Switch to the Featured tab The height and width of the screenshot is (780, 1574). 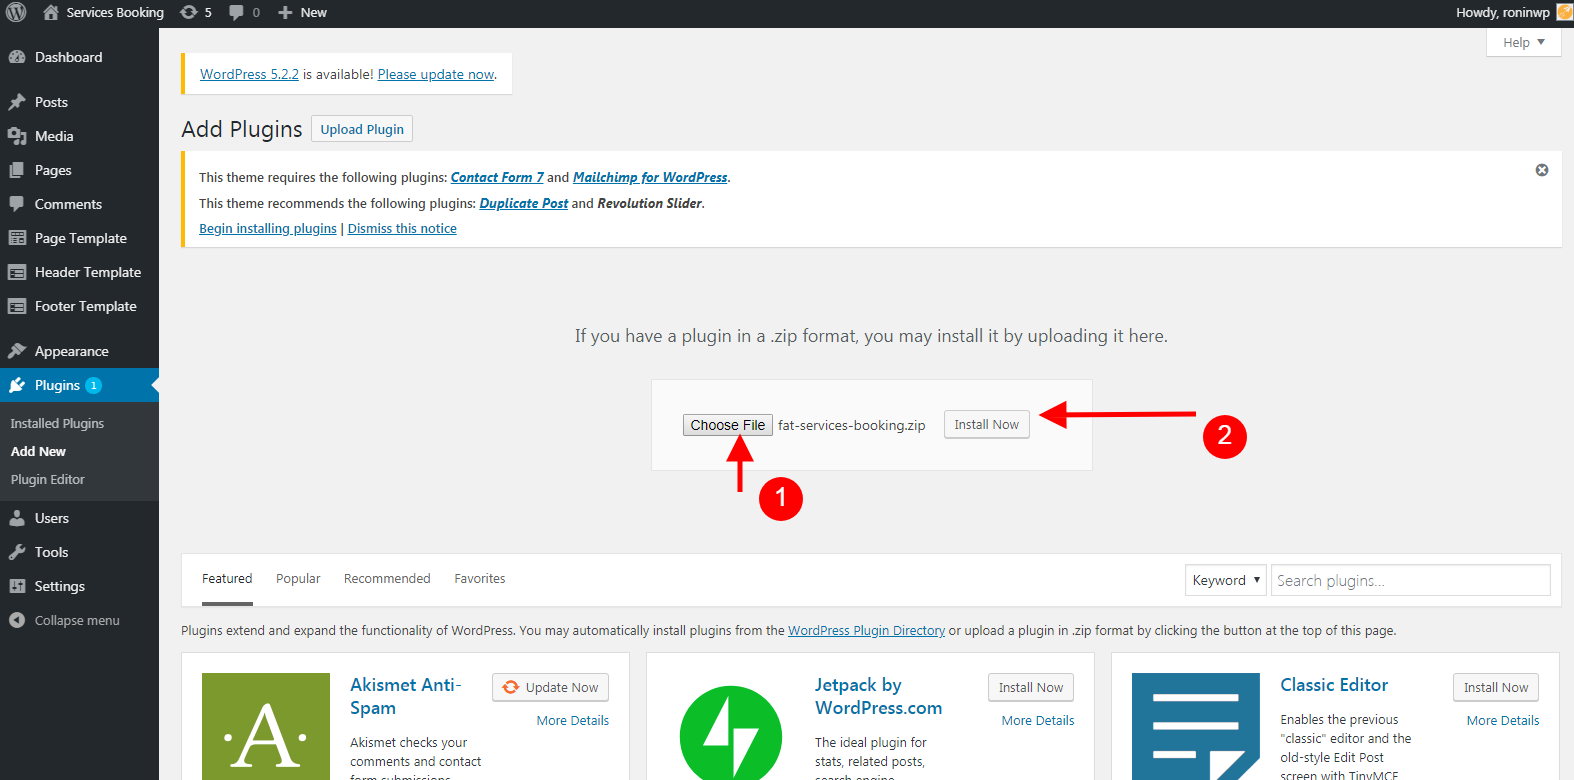227,578
